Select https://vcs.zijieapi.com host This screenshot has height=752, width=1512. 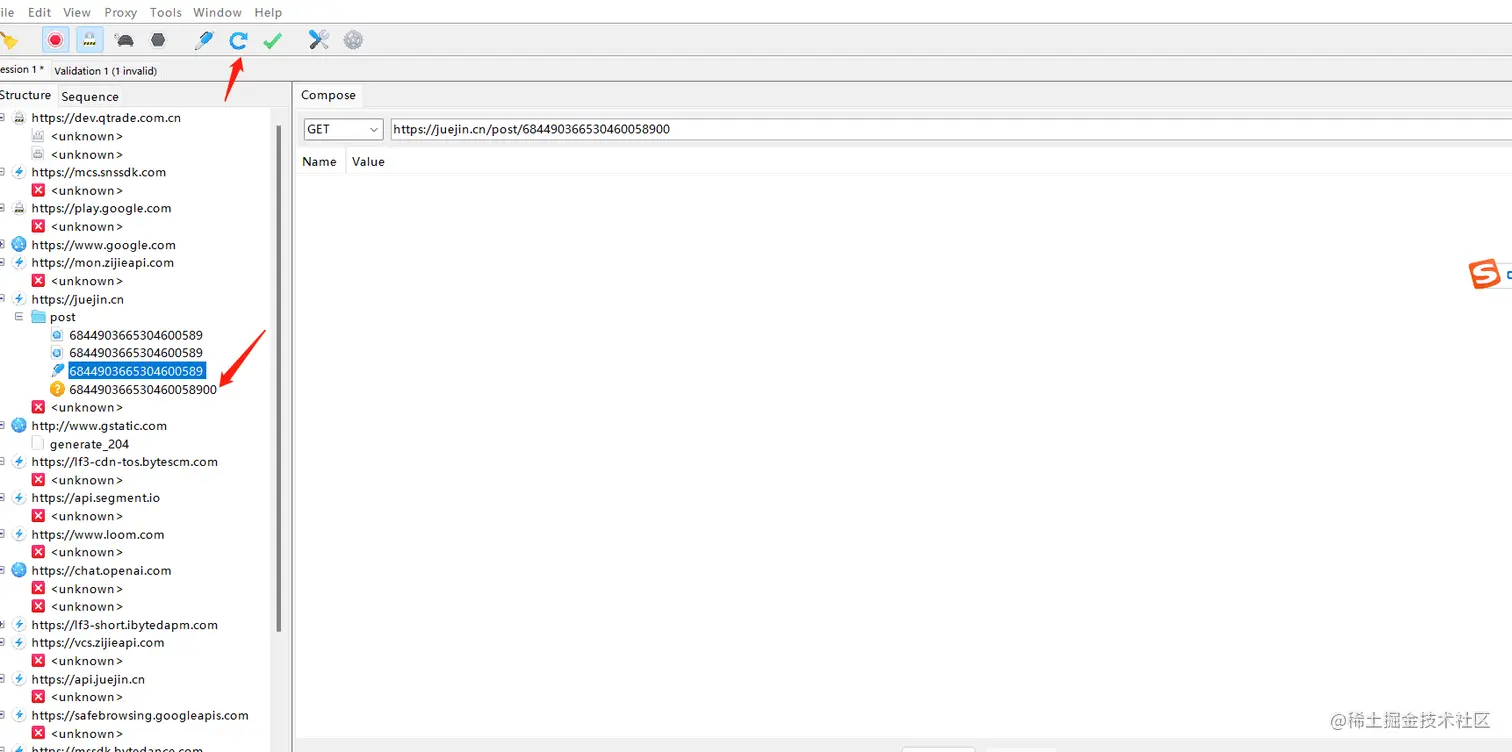(97, 643)
